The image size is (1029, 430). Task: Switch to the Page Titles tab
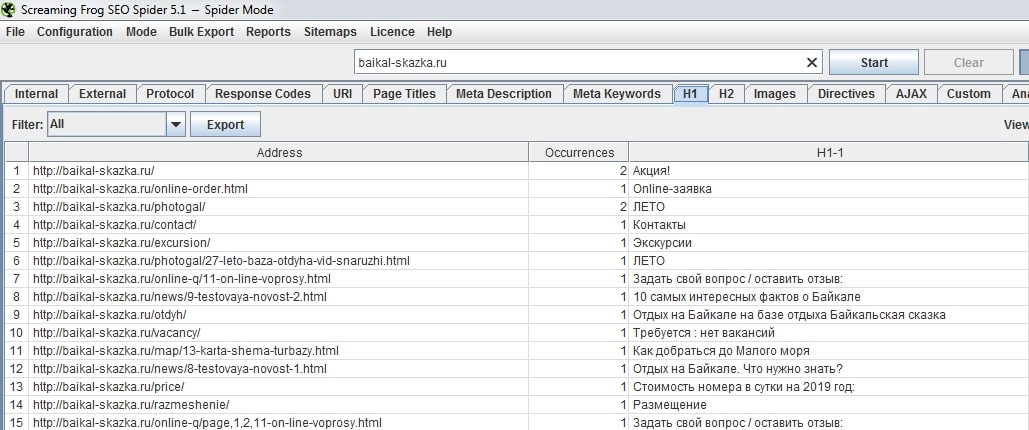tap(404, 94)
